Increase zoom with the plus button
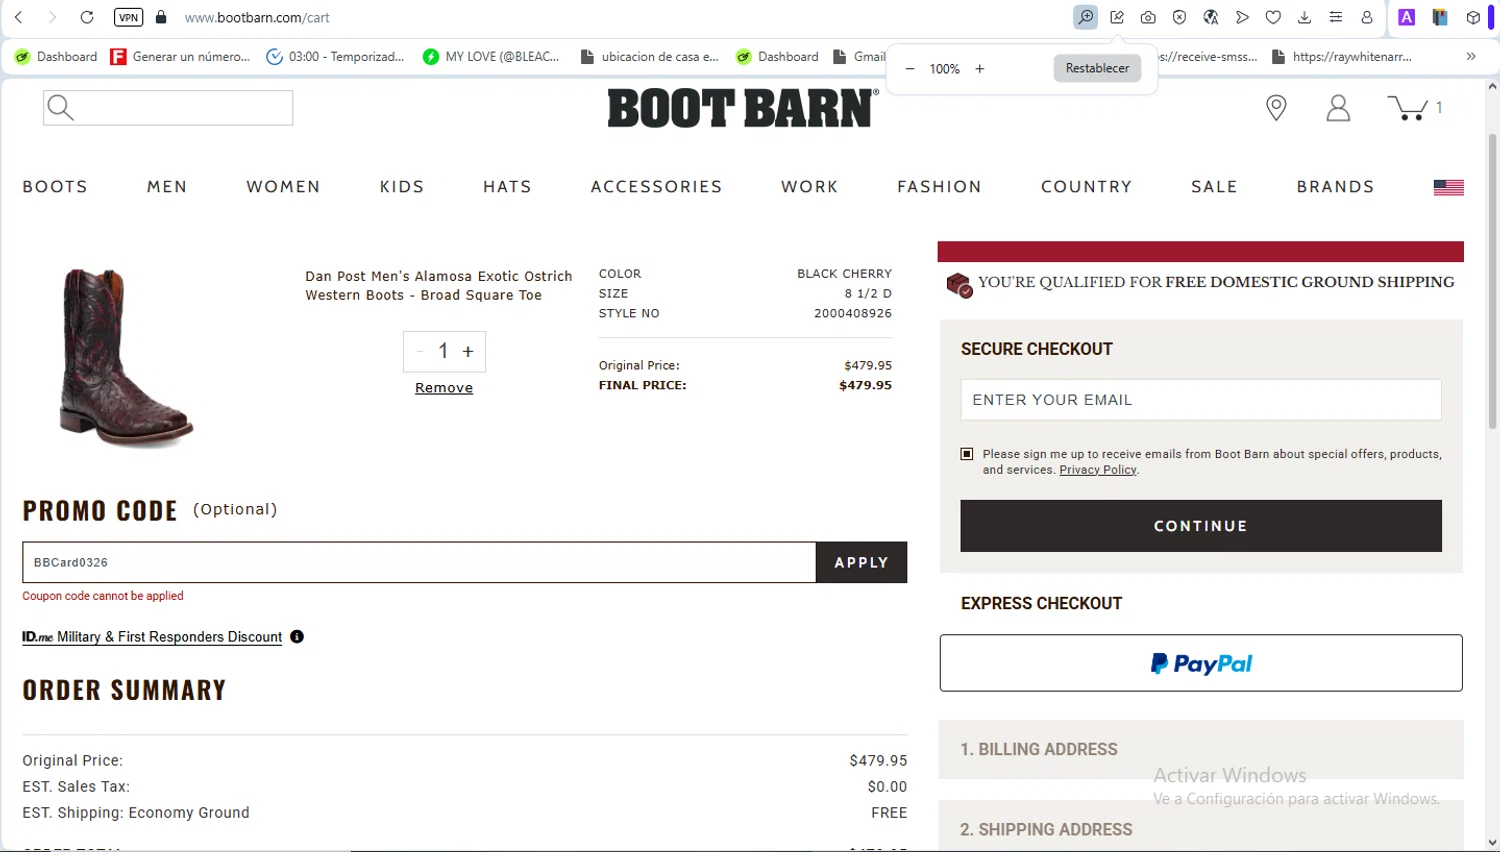Image resolution: width=1500 pixels, height=852 pixels. point(980,69)
